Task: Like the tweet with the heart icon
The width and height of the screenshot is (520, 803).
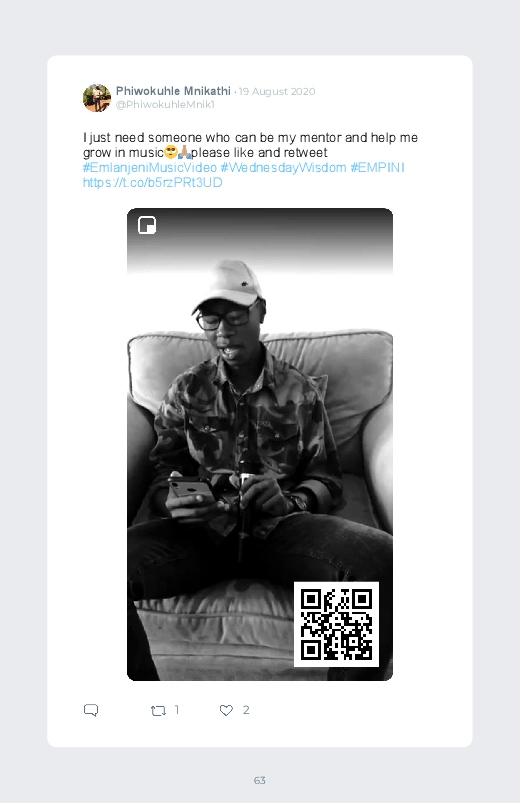Action: tap(226, 710)
